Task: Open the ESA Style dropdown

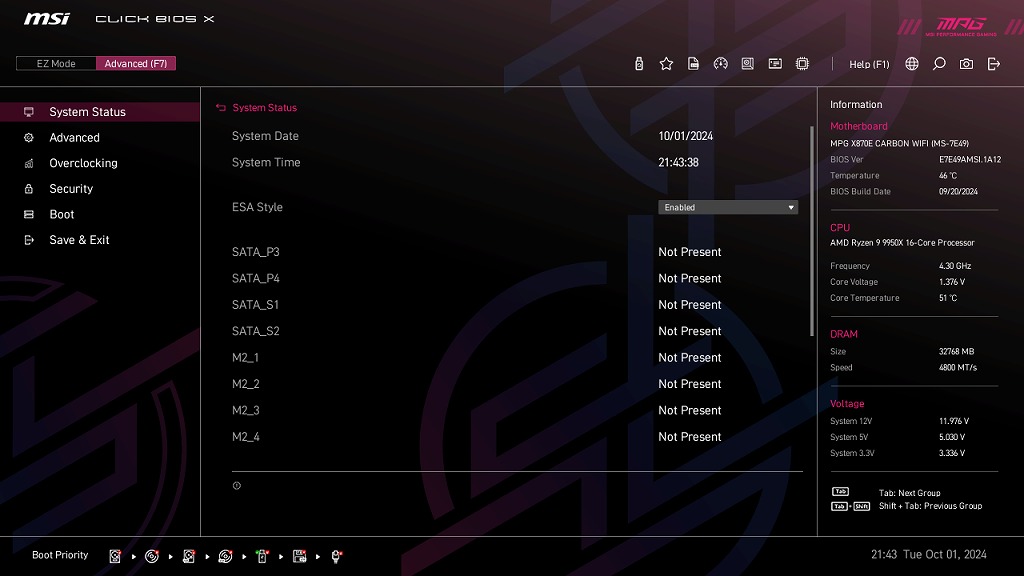Action: (x=728, y=207)
